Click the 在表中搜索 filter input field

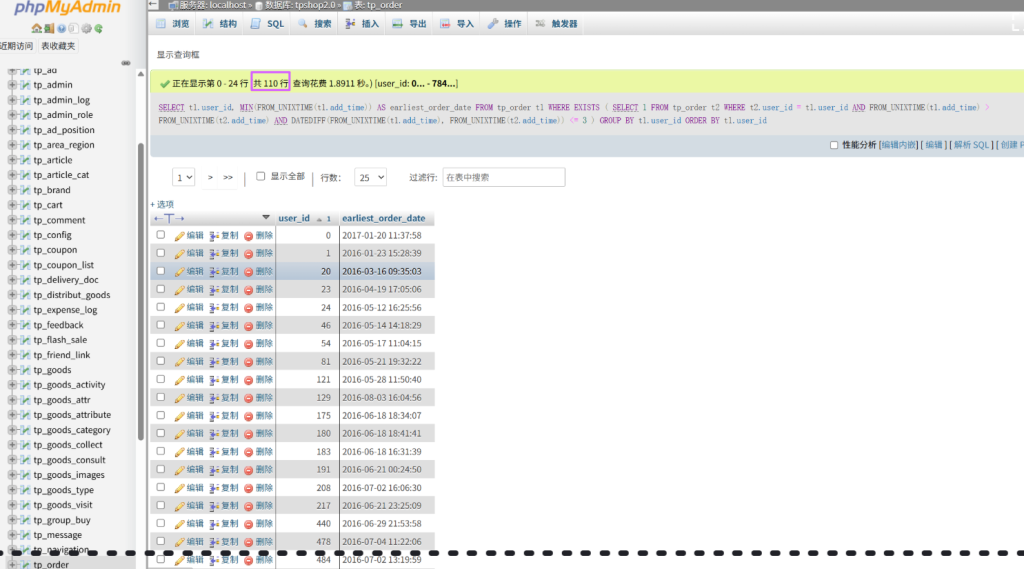pyautogui.click(x=503, y=177)
